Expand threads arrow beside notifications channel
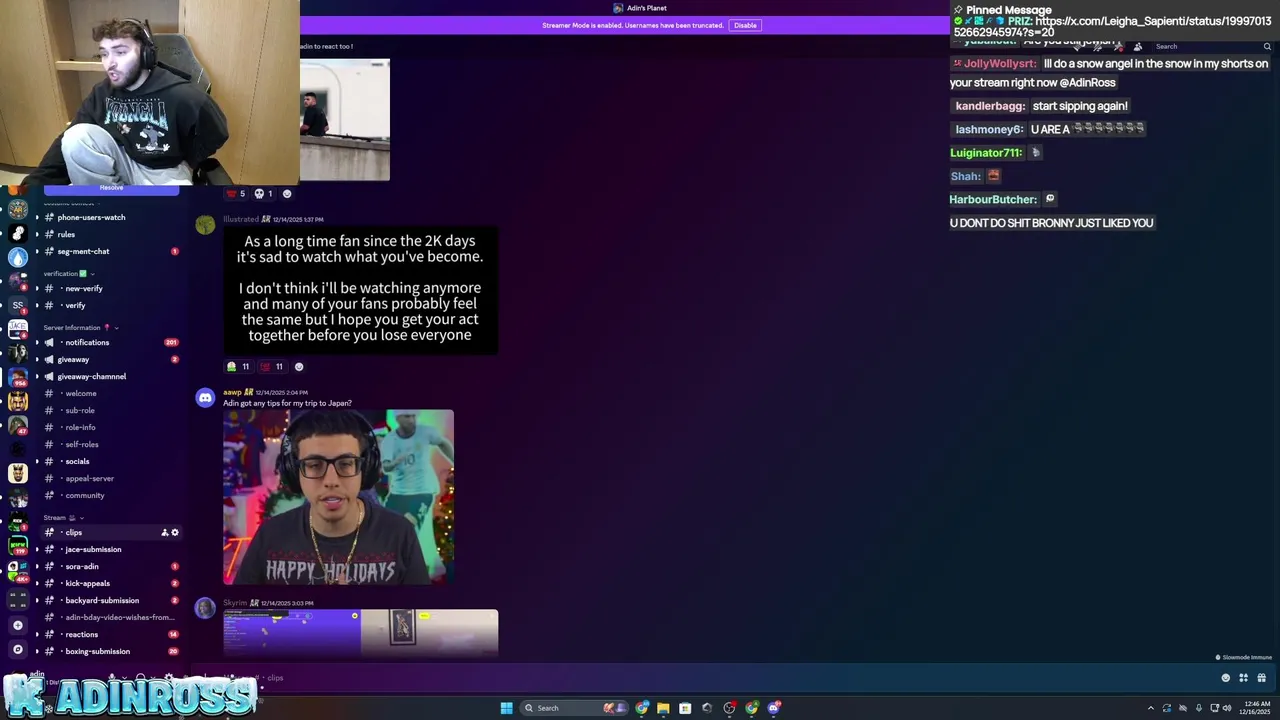The height and width of the screenshot is (720, 1280). (x=37, y=342)
